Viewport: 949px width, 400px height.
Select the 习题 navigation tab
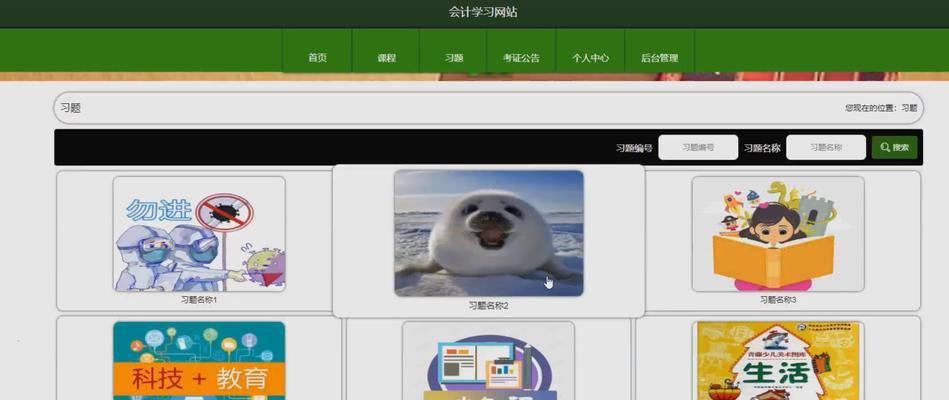[x=453, y=58]
